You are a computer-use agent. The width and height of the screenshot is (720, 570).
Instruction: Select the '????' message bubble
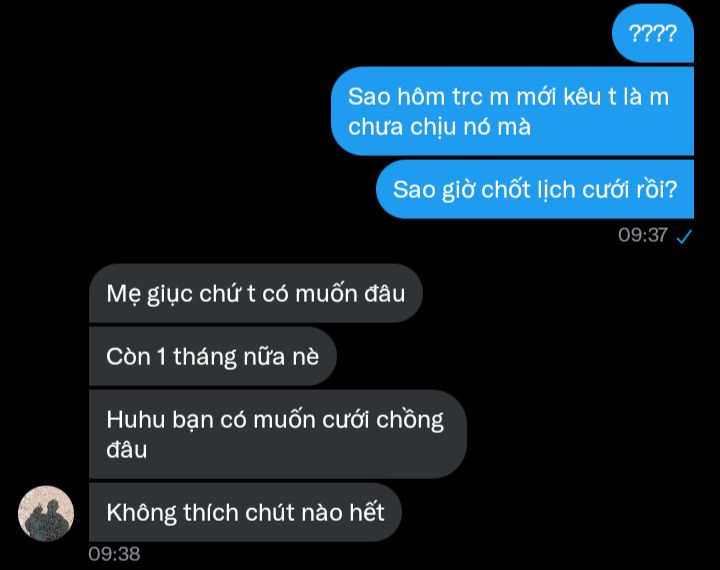[x=652, y=33]
